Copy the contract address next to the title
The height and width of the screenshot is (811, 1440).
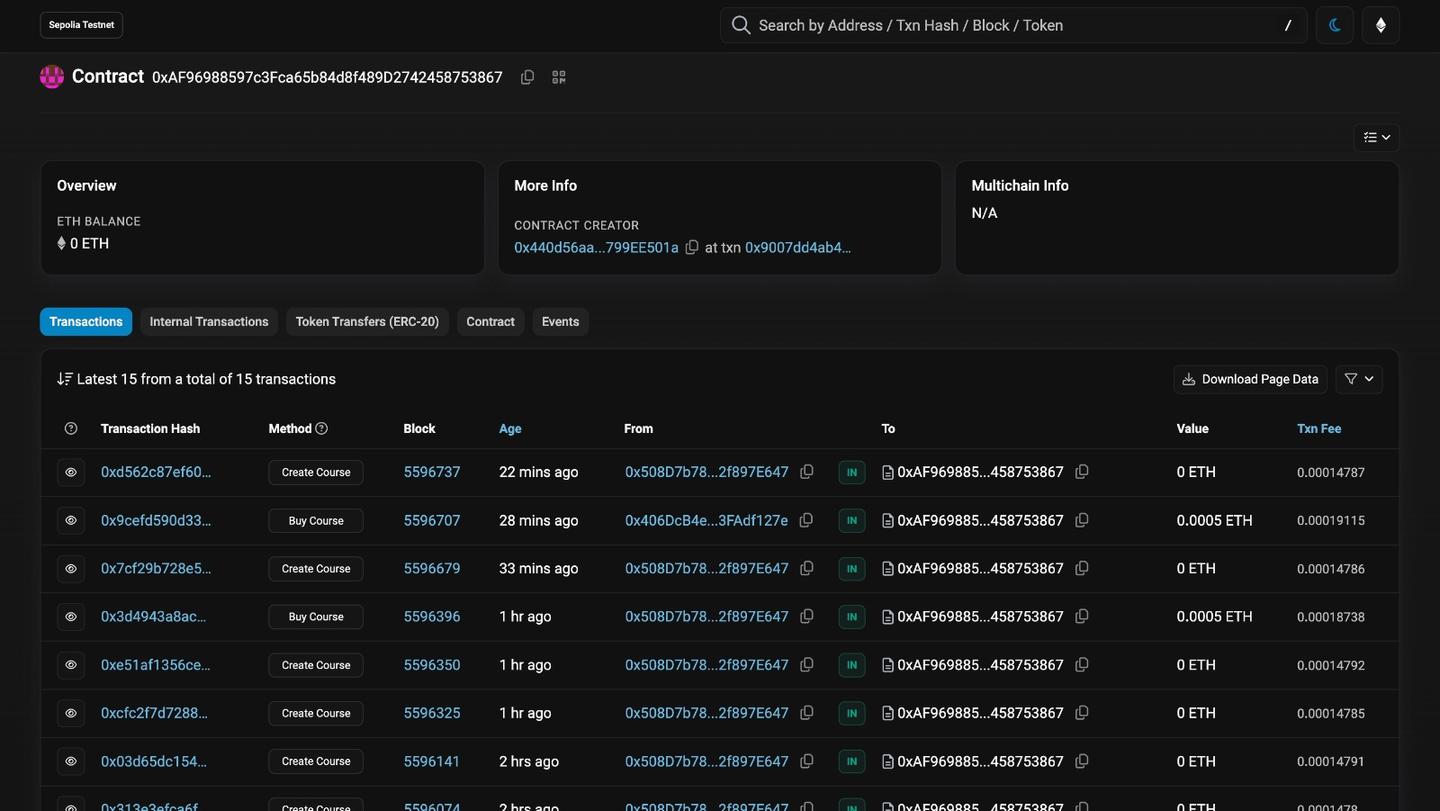[x=527, y=77]
